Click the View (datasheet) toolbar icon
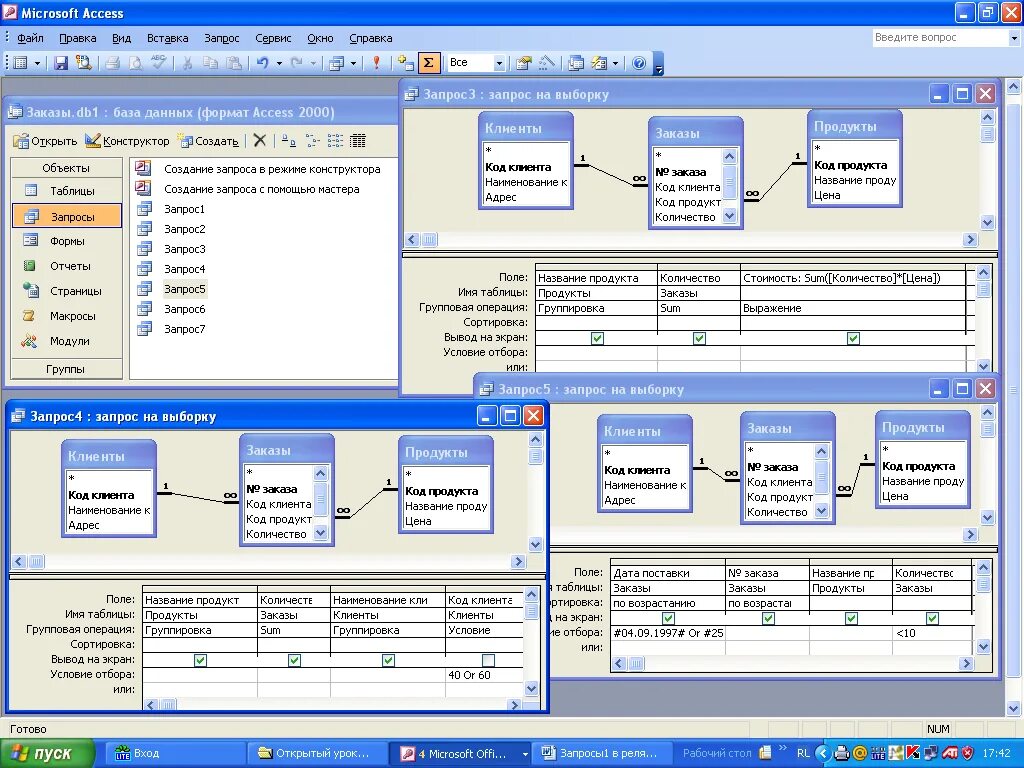 click(20, 63)
